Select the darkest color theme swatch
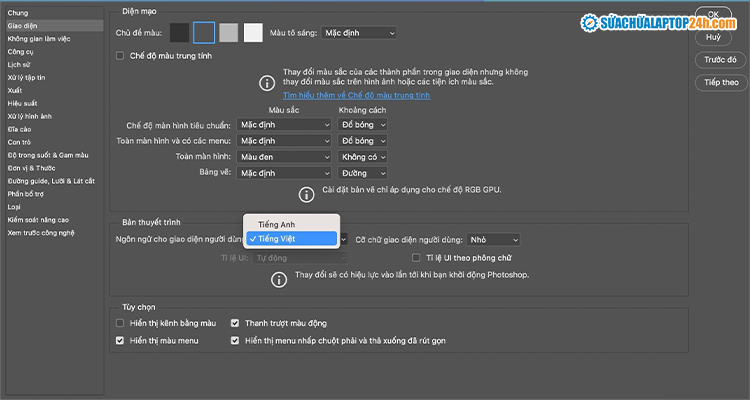Image resolution: width=750 pixels, height=400 pixels. tap(179, 33)
